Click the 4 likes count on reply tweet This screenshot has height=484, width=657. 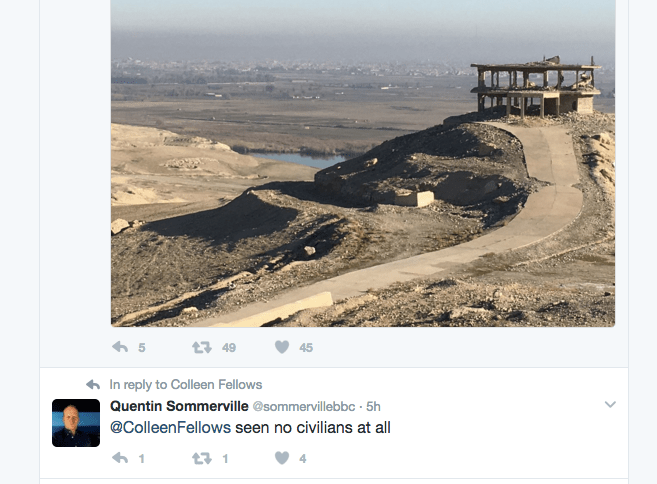pos(303,459)
